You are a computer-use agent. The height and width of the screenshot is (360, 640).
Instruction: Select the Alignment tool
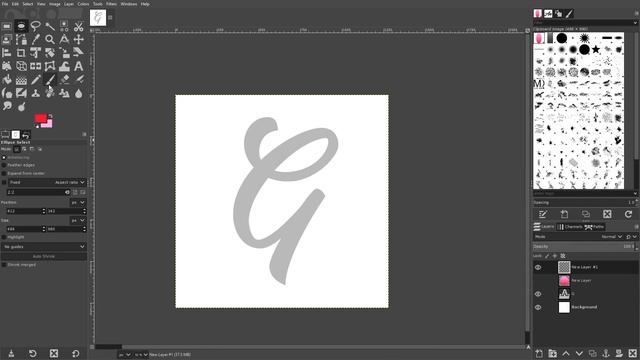coord(7,53)
